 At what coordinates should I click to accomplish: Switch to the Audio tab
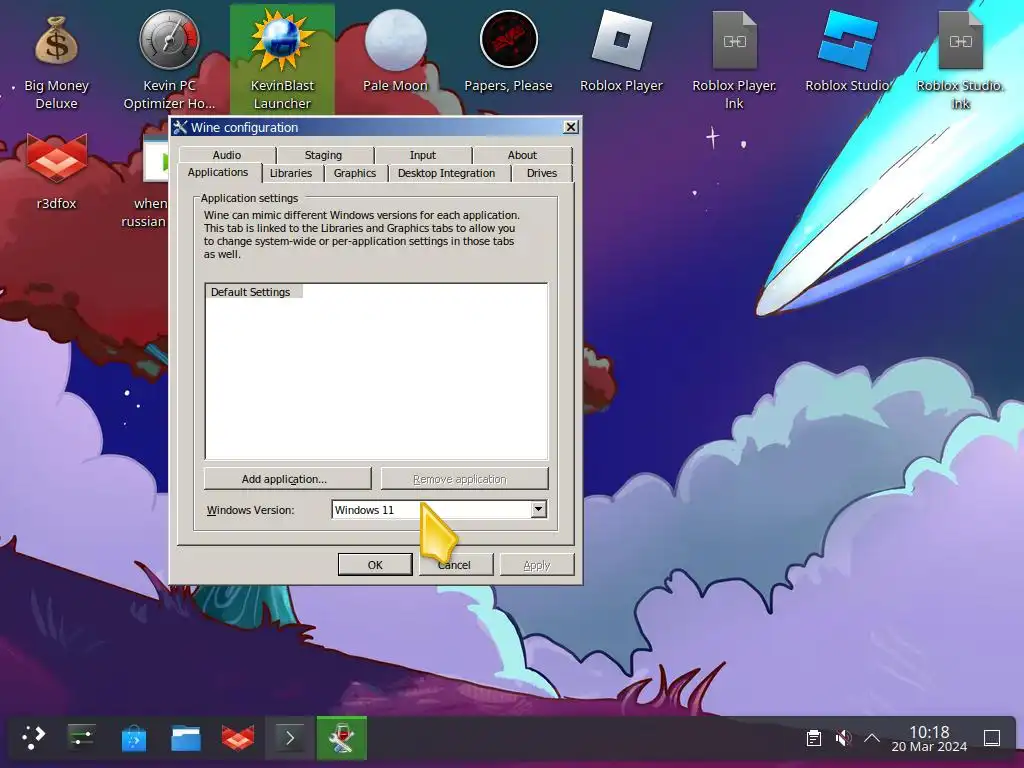[x=227, y=155]
